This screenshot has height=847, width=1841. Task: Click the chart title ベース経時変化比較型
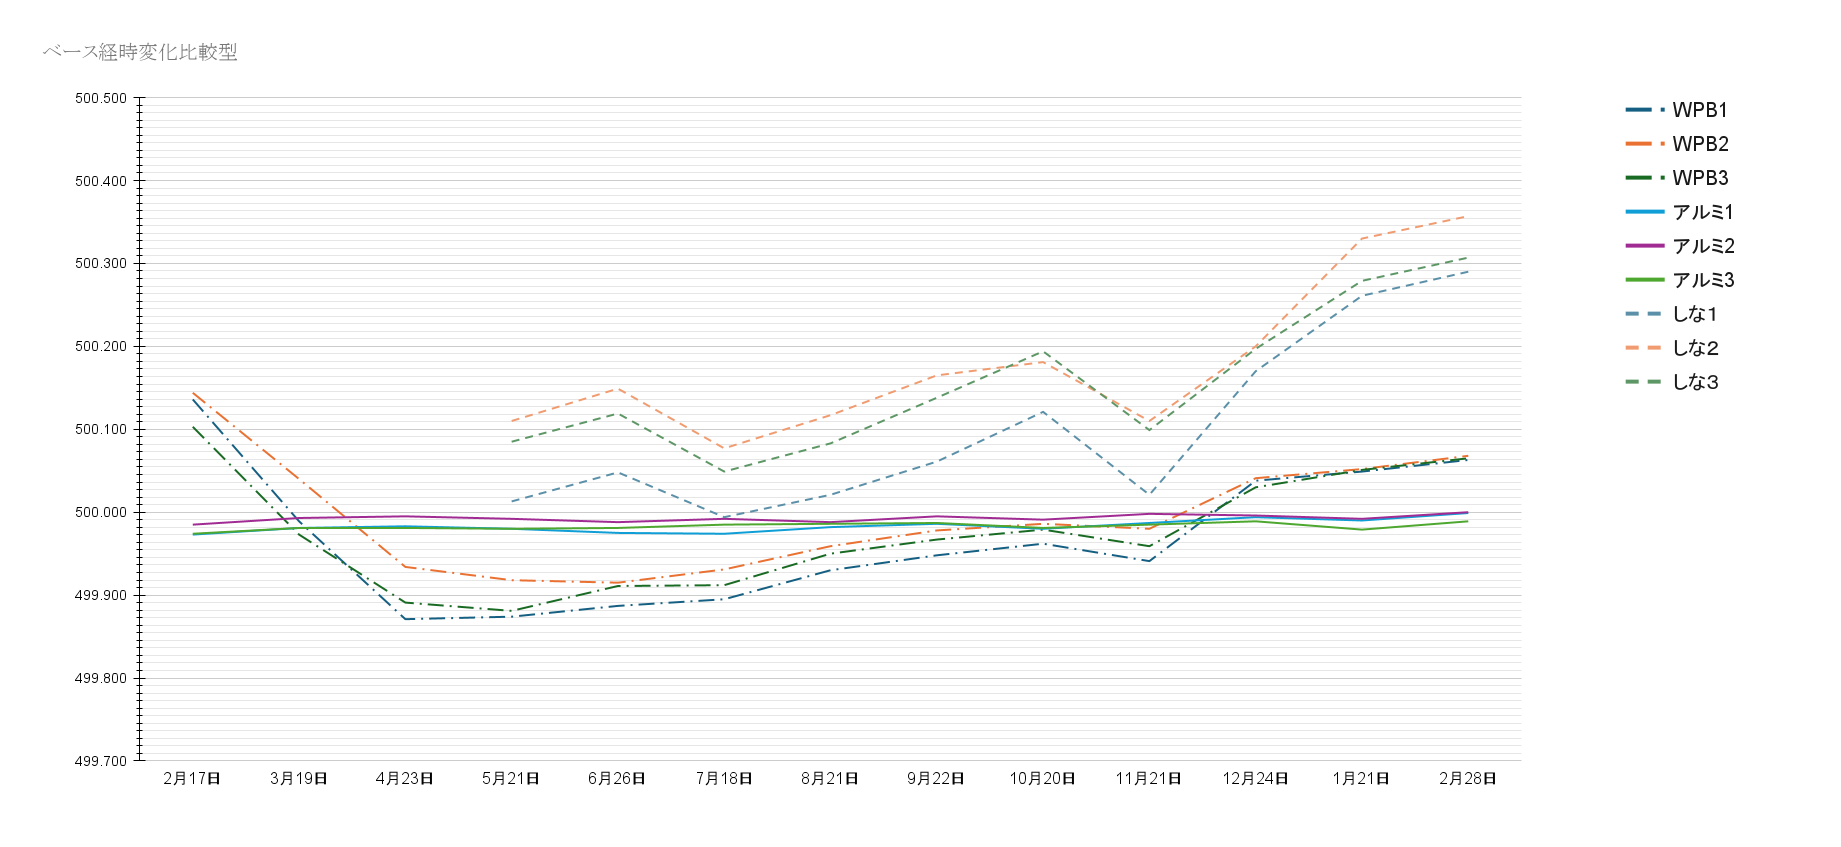click(140, 52)
